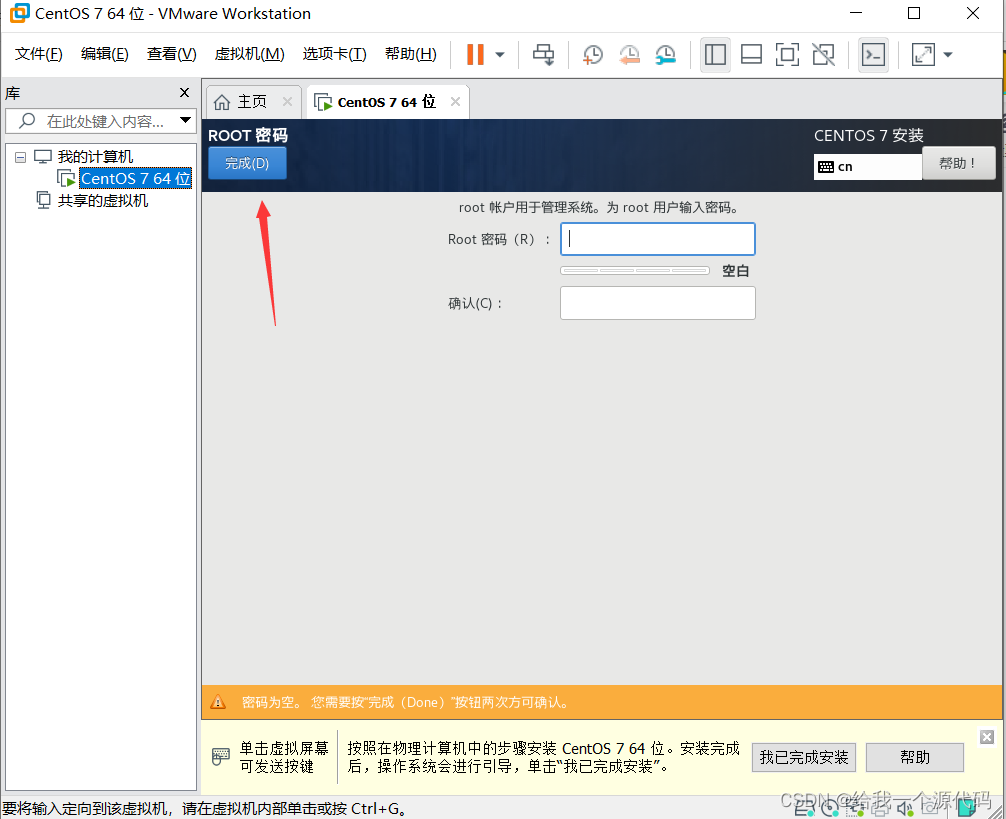Click the stretch guest display icon

coord(923,55)
